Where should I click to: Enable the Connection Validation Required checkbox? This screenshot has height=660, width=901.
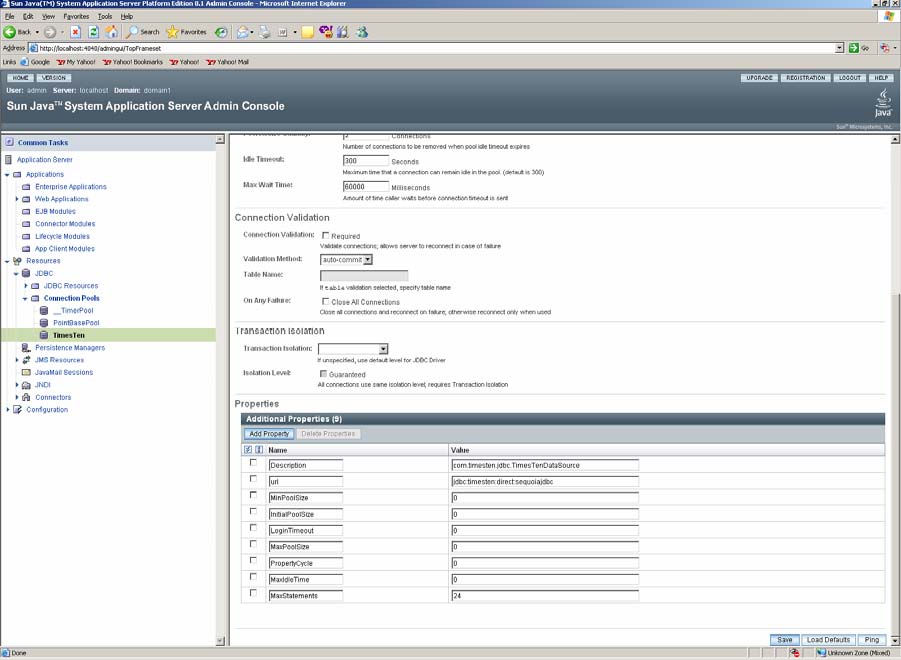coord(326,236)
